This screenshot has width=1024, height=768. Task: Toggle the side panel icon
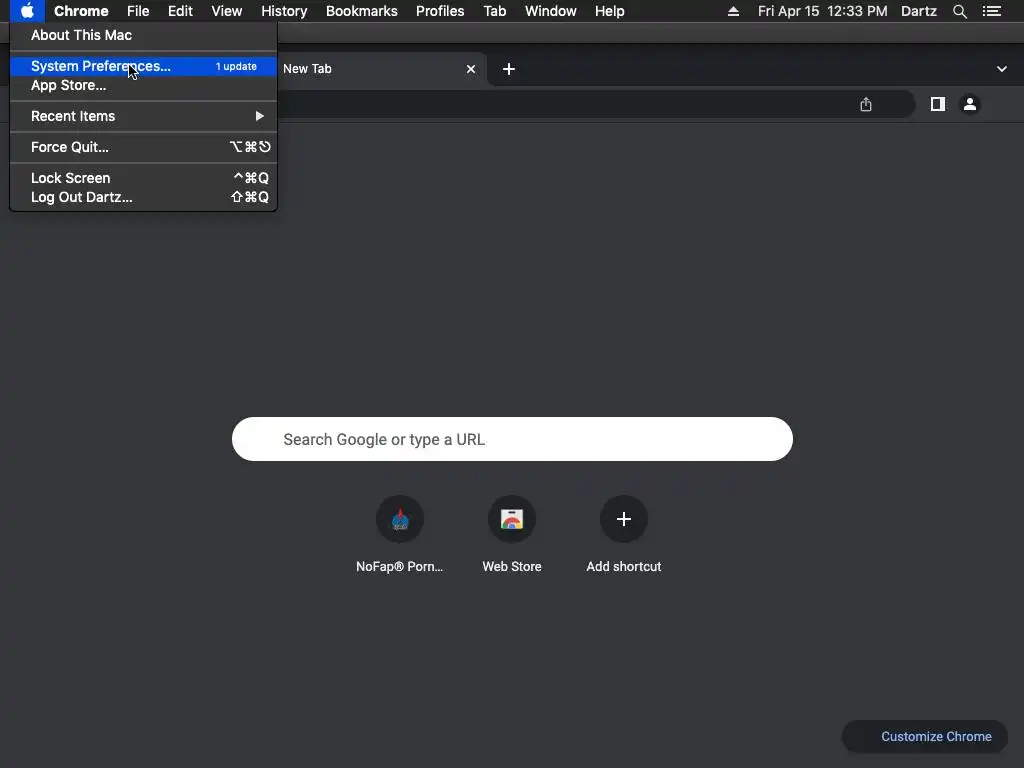point(938,104)
